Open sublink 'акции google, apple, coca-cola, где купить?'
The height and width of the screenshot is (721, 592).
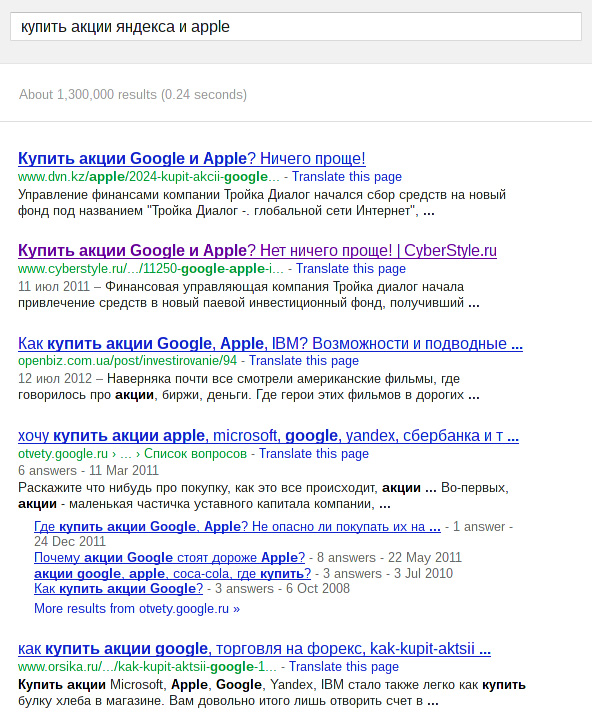(172, 573)
